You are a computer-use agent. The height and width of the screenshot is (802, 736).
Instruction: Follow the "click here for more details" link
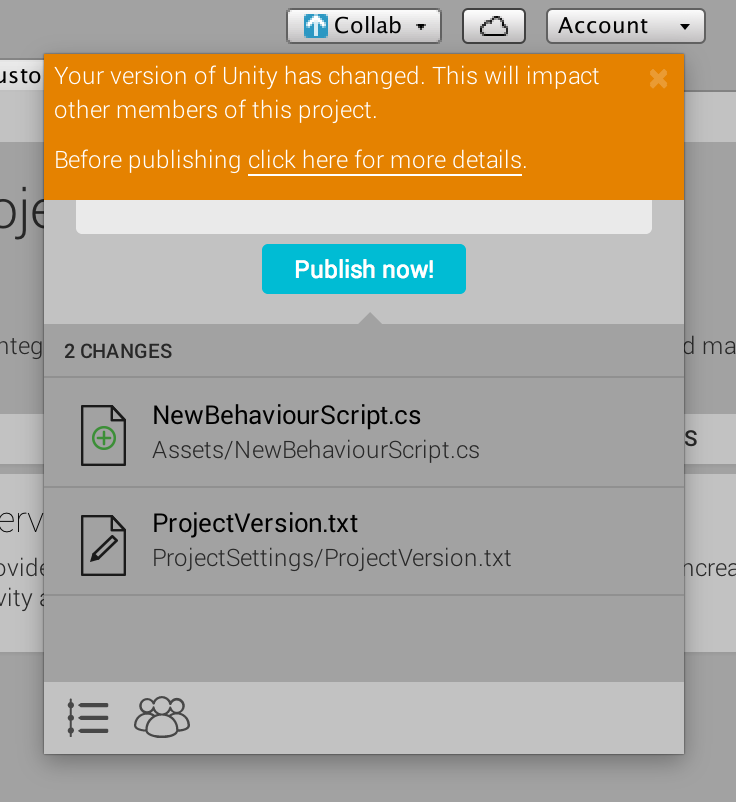click(385, 160)
